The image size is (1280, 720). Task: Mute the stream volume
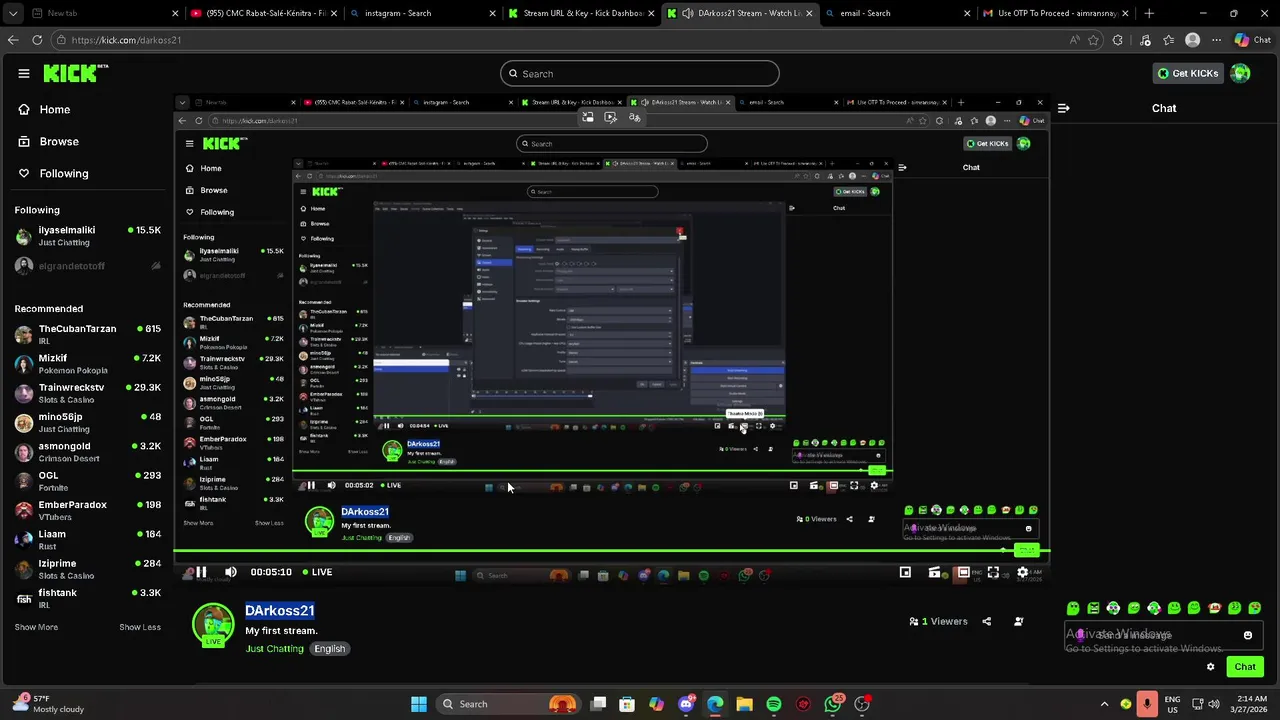click(x=231, y=572)
